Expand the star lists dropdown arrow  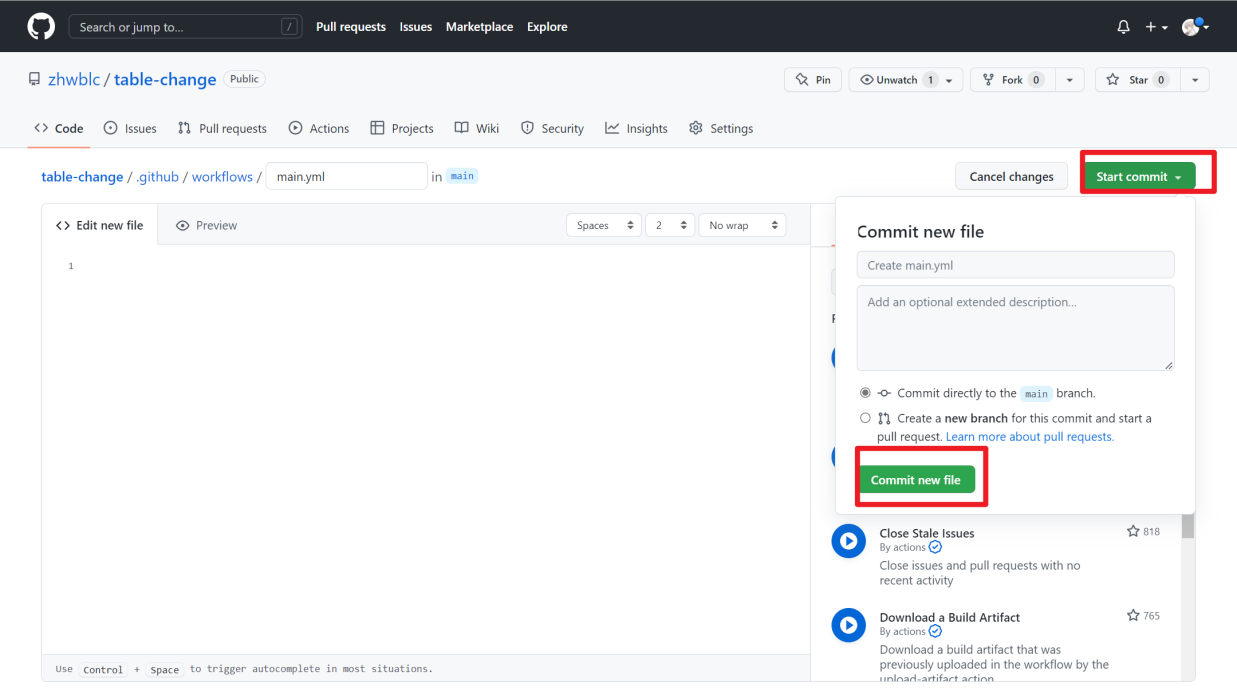pyautogui.click(x=1195, y=80)
